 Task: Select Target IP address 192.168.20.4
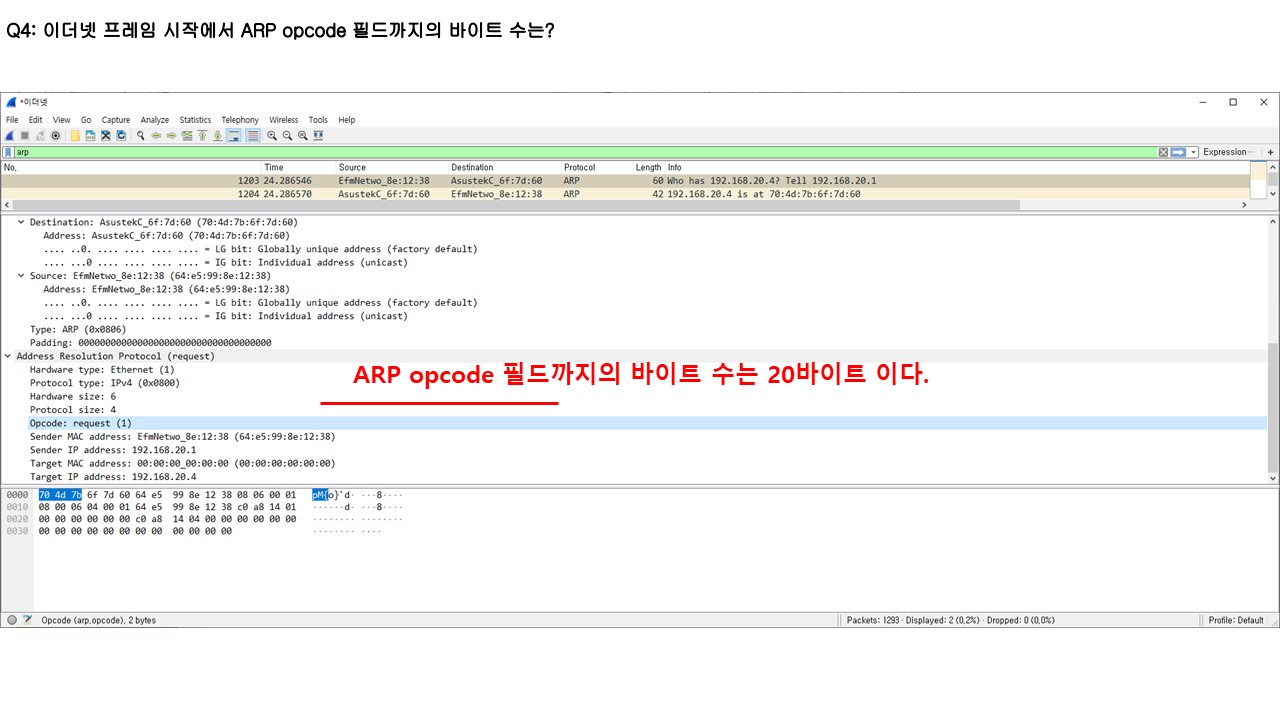pyautogui.click(x=113, y=477)
